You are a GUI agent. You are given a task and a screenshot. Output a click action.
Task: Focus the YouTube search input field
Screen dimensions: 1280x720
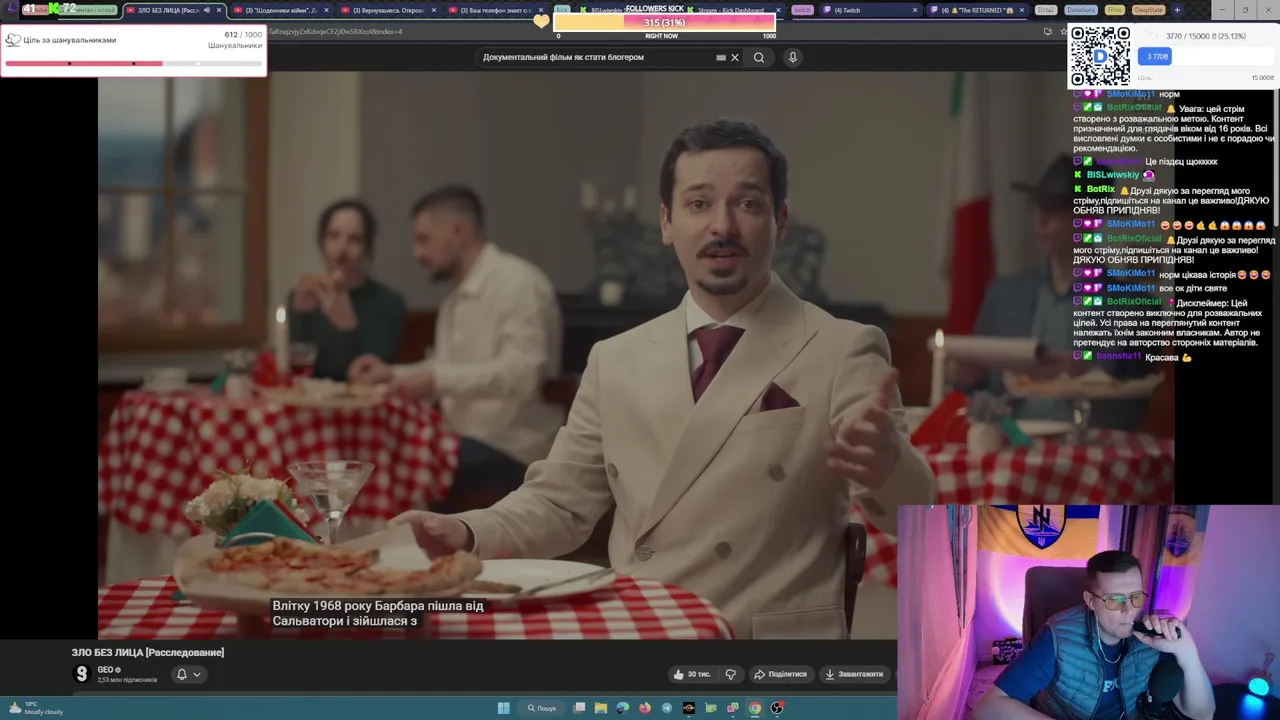[598, 57]
